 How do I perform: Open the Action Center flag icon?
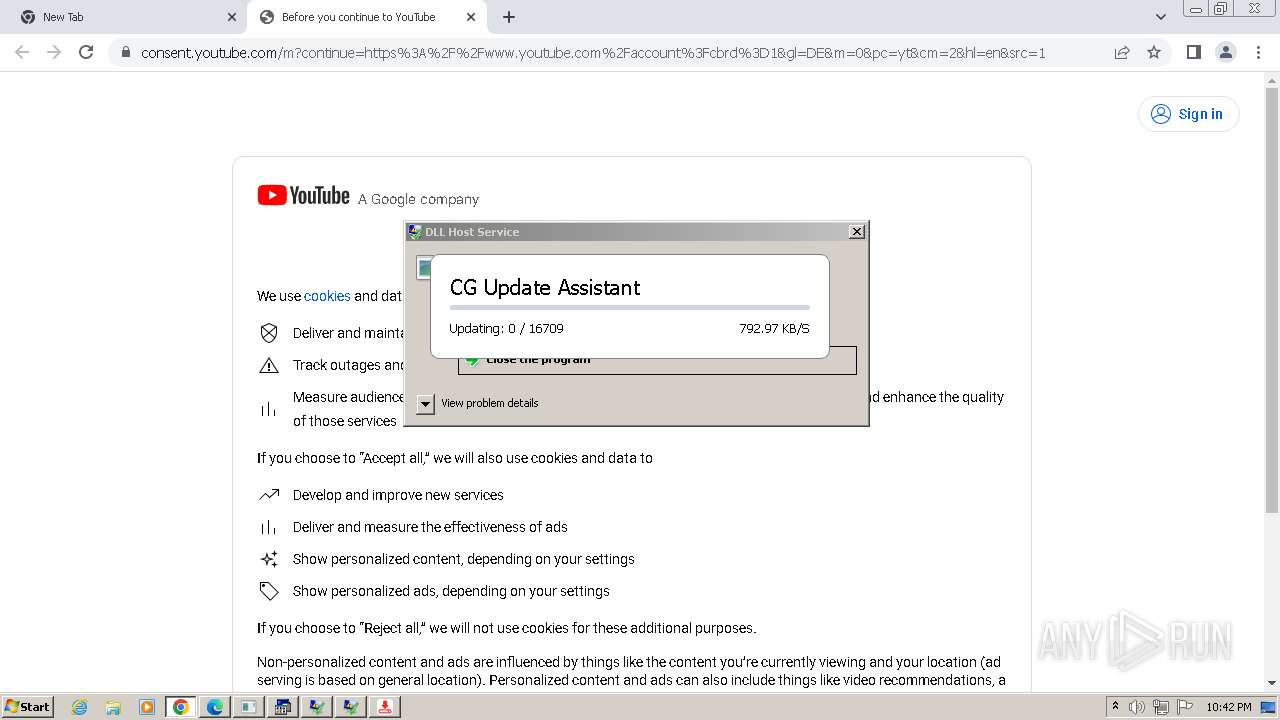click(1185, 707)
